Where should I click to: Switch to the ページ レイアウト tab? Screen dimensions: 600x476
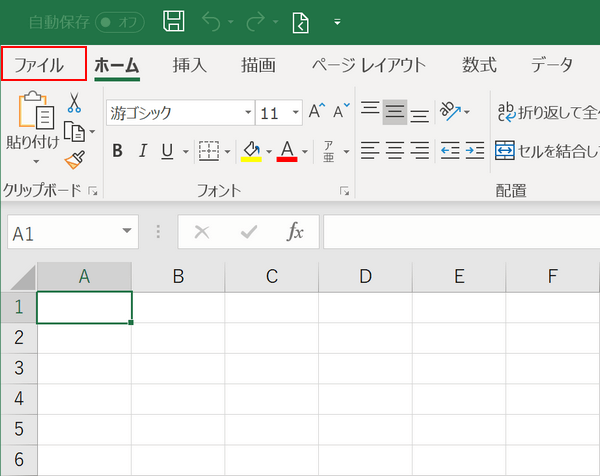coord(369,65)
